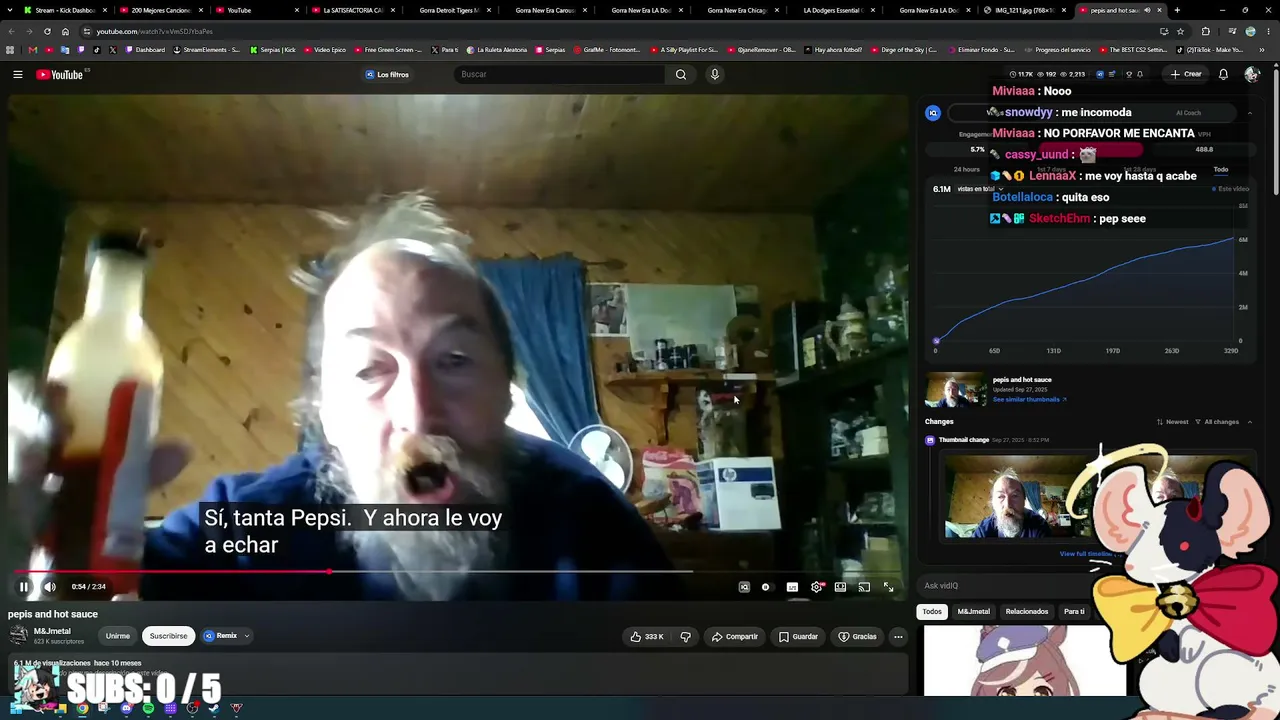Toggle subtitles on the player
Viewport: 1280px width, 720px height.
(x=792, y=587)
